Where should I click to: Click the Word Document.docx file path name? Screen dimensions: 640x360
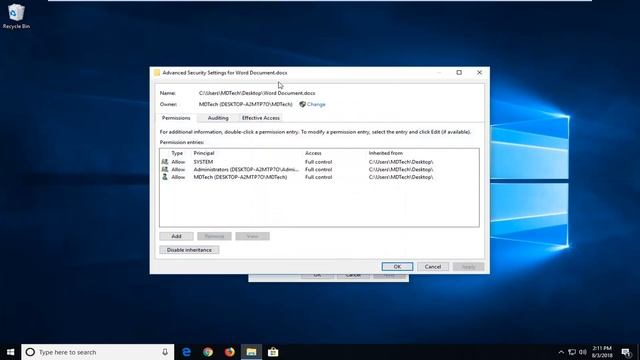[257, 93]
